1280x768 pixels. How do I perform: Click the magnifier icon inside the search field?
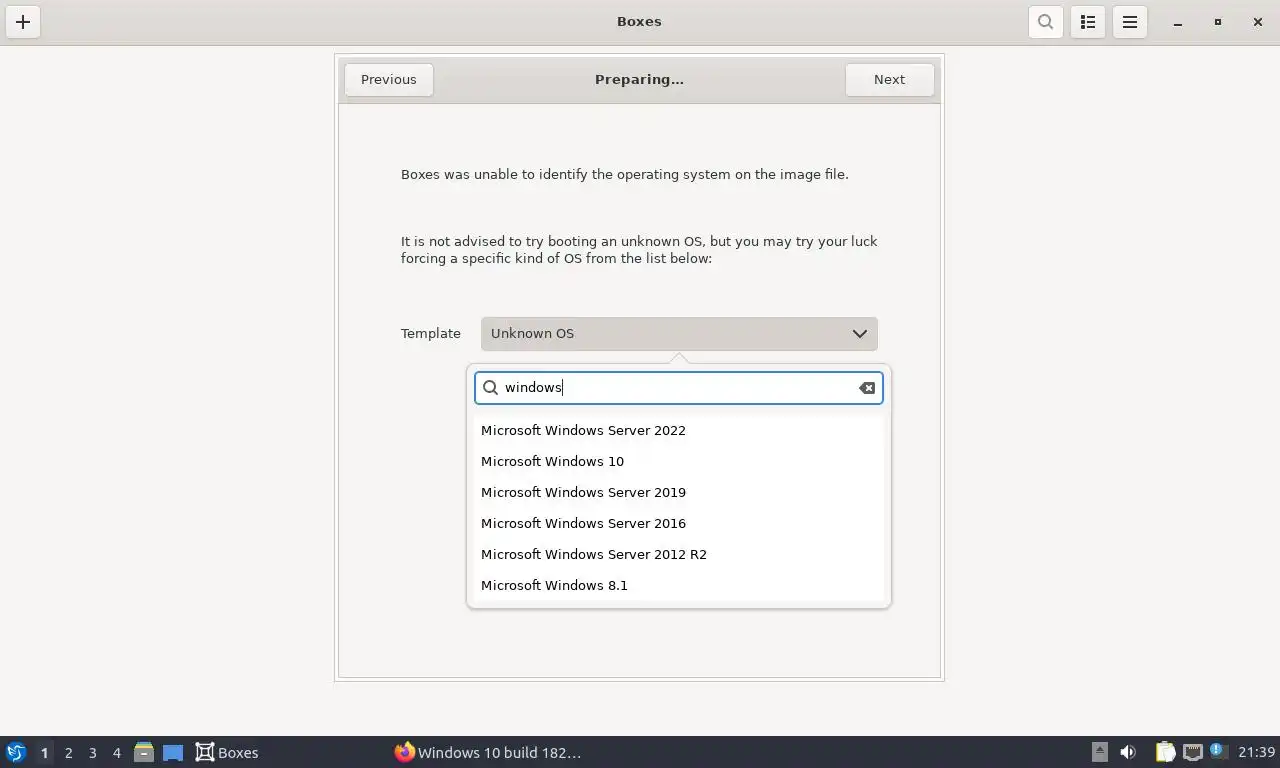[x=490, y=388]
